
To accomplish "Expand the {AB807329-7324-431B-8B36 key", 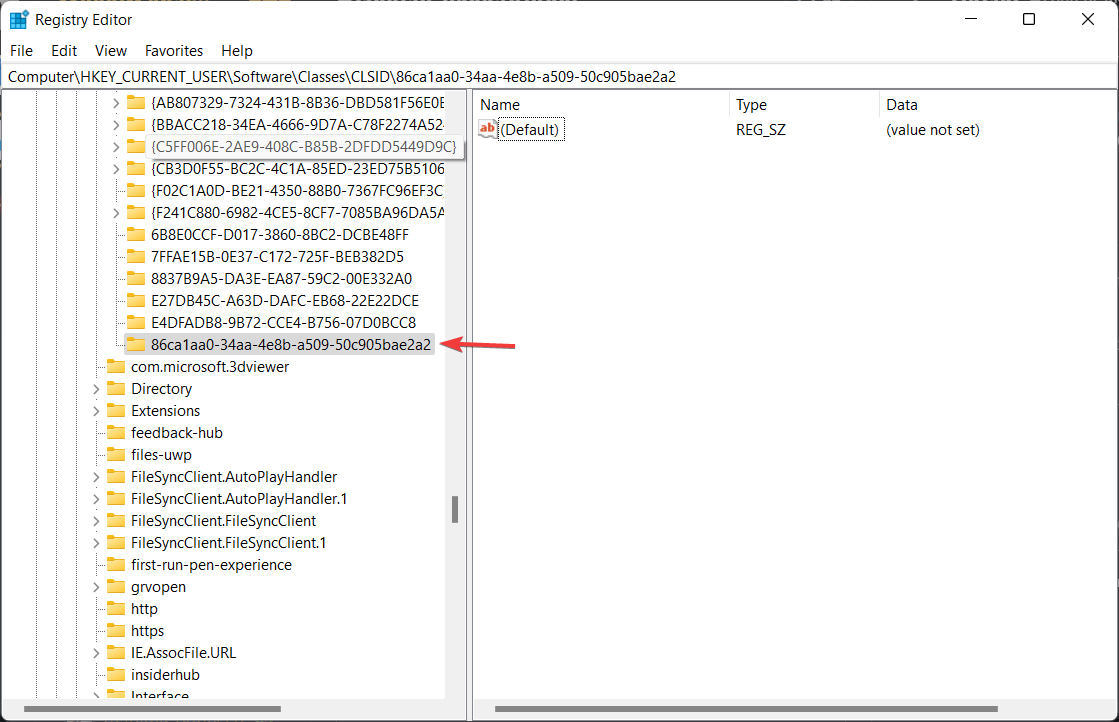I will coord(116,103).
